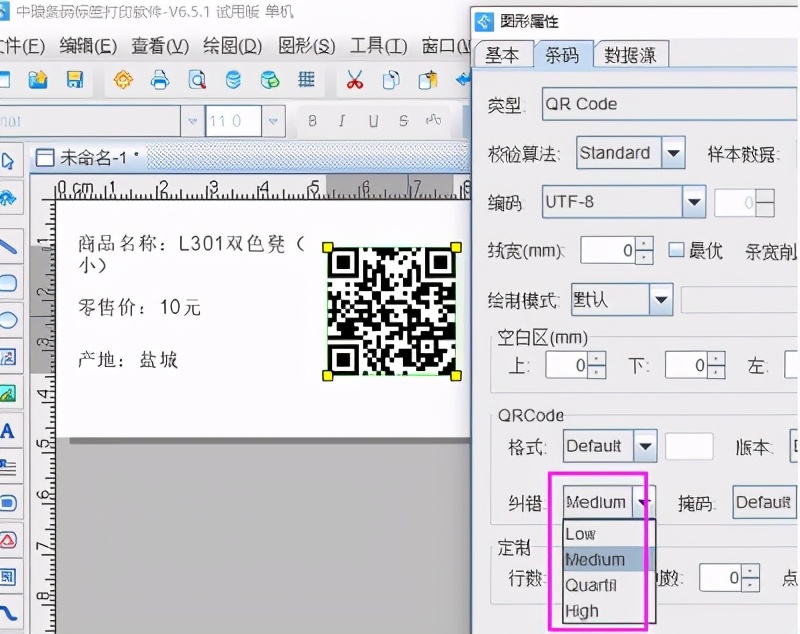Open the 格式 Default dropdown
The image size is (800, 634).
click(610, 446)
